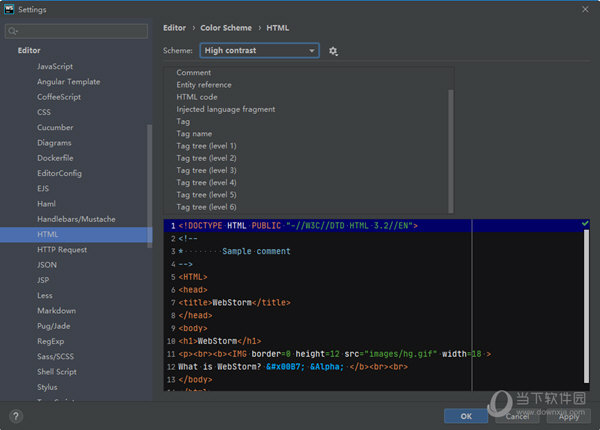Viewport: 600px width, 430px height.
Task: Select Cucumber in sidebar
Action: tap(55, 127)
